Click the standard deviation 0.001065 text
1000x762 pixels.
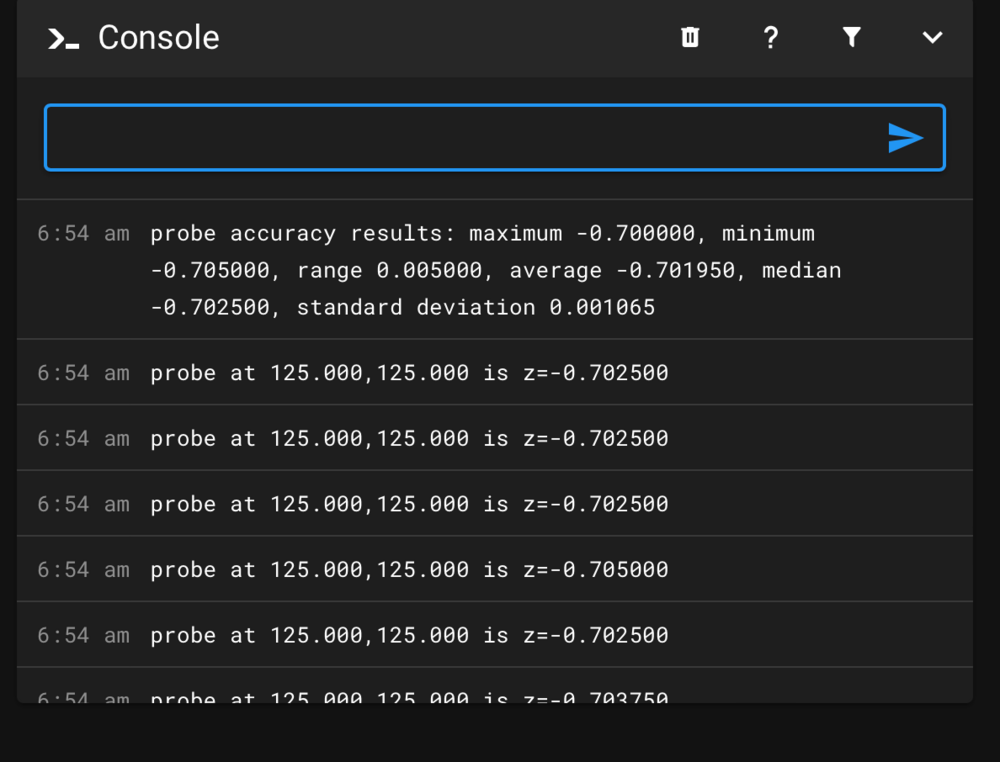pos(476,307)
